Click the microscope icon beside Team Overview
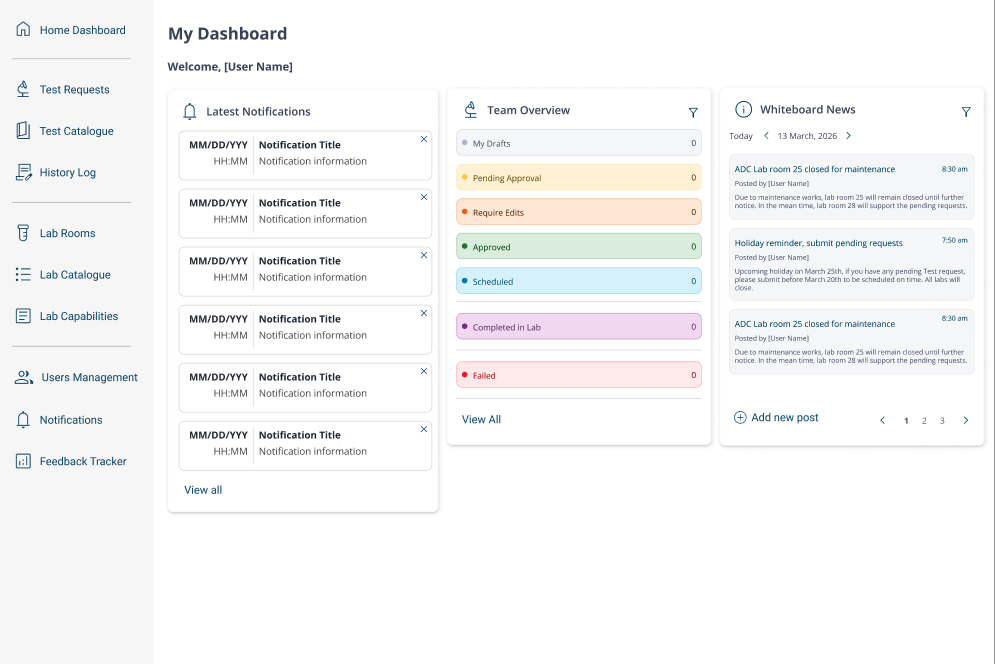The height and width of the screenshot is (664, 995). (470, 110)
